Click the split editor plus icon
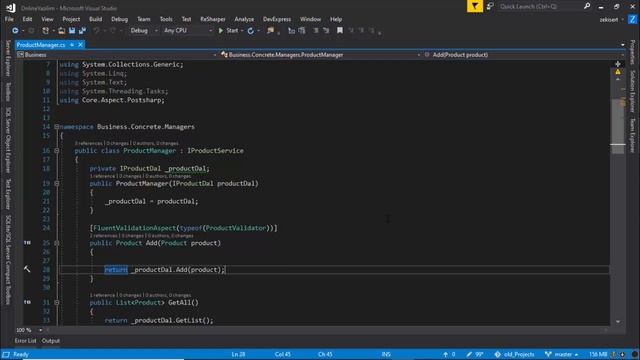 [x=618, y=64]
